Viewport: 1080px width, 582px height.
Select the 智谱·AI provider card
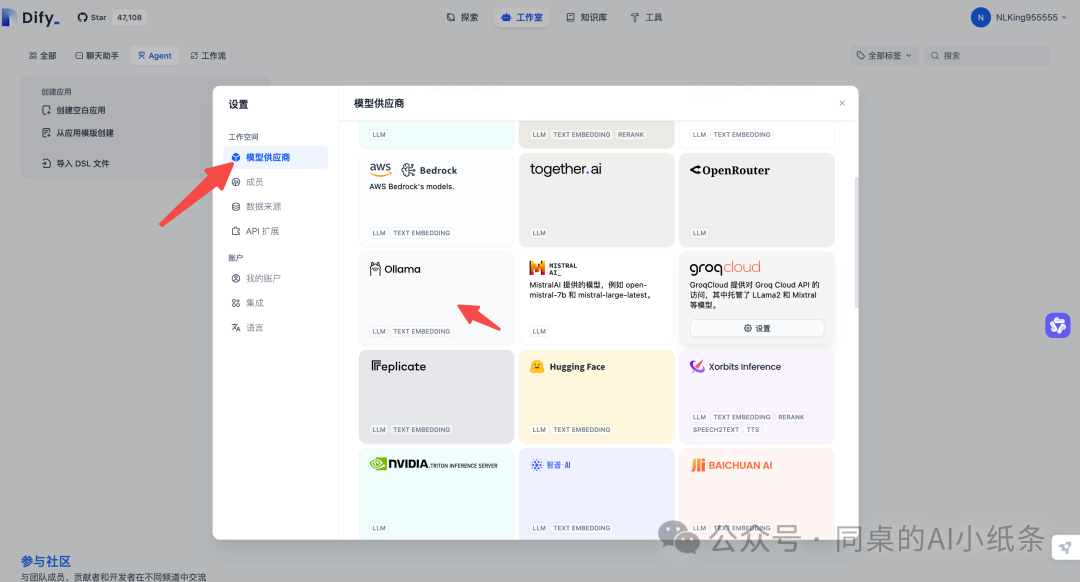tap(596, 494)
